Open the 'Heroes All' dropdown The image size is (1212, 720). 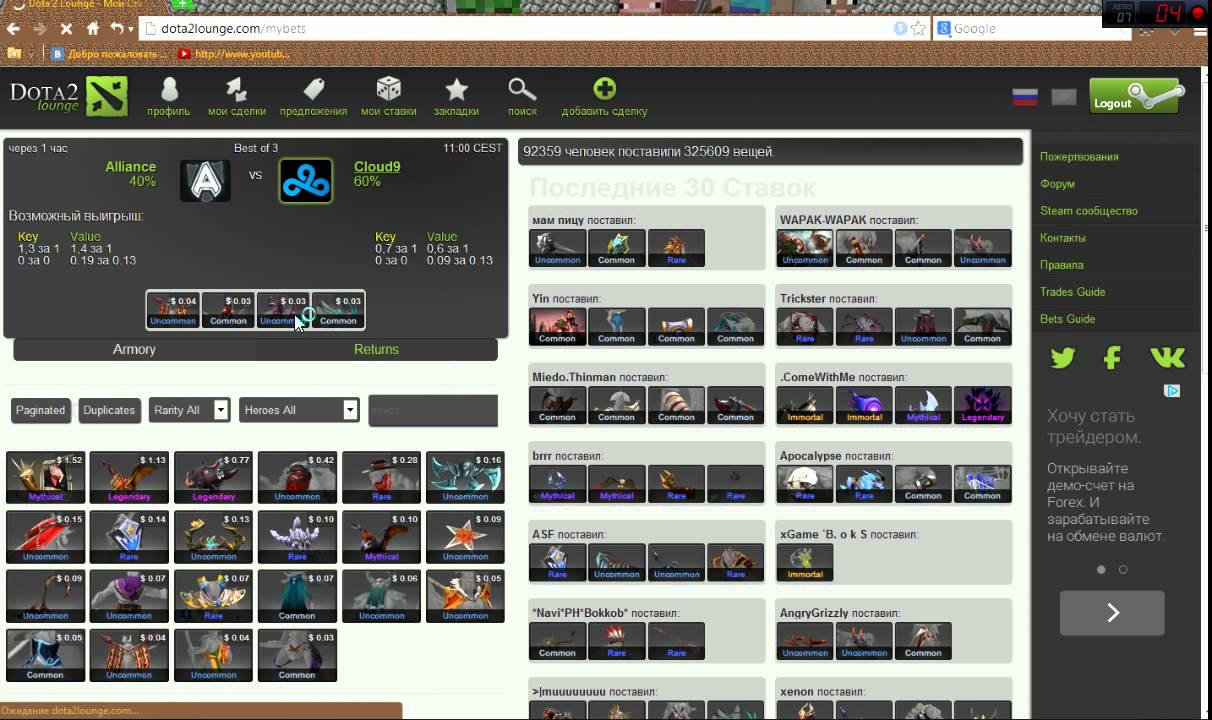(x=298, y=410)
